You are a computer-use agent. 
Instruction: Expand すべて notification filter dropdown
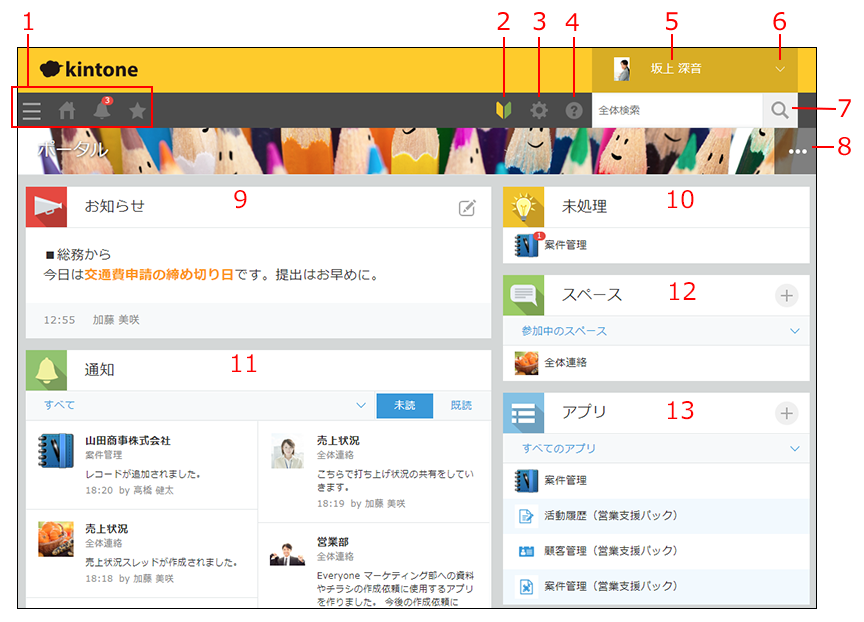[x=361, y=405]
